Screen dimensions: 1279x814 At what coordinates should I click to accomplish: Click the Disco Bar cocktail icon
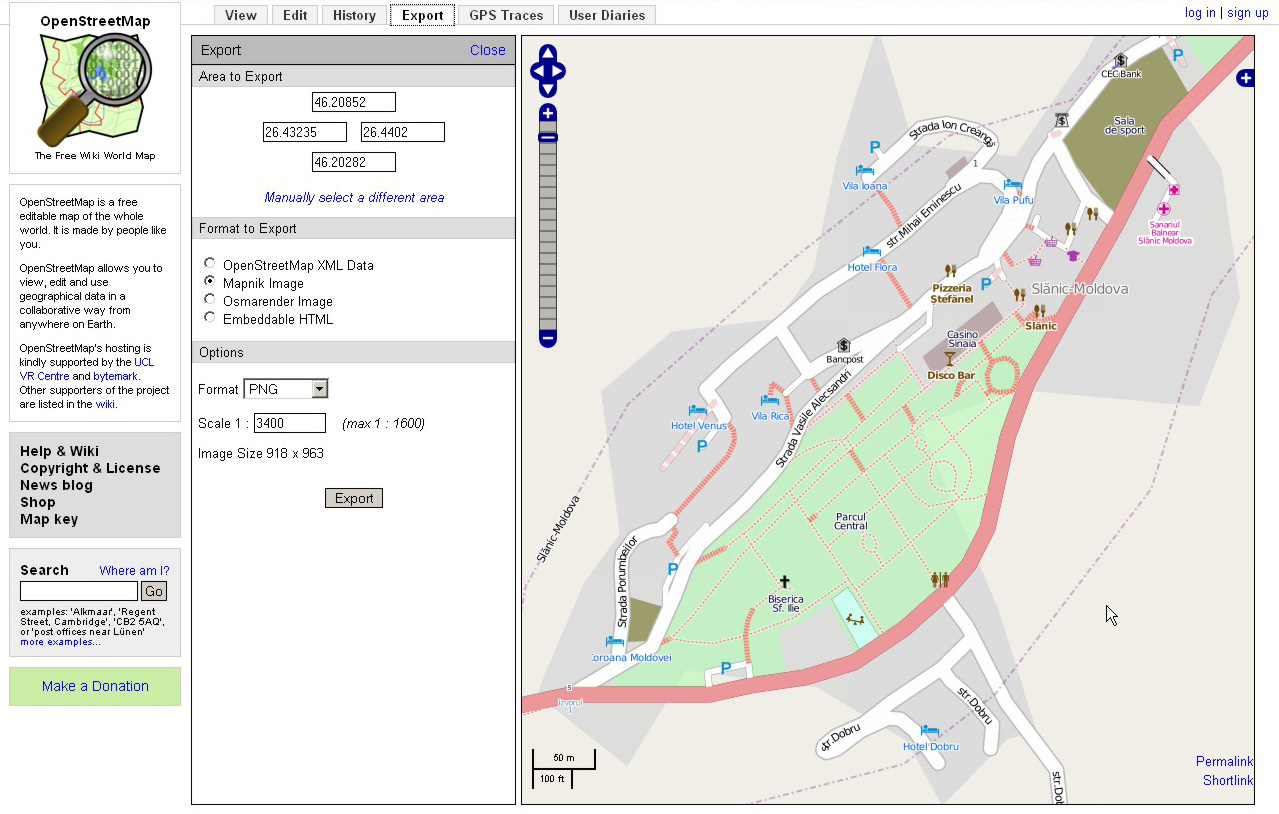950,359
